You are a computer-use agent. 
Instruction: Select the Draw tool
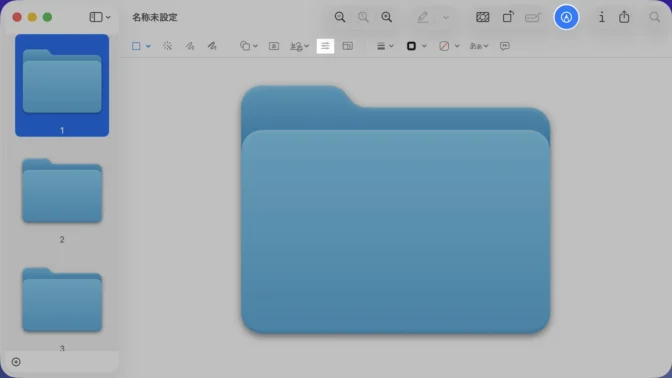click(212, 46)
